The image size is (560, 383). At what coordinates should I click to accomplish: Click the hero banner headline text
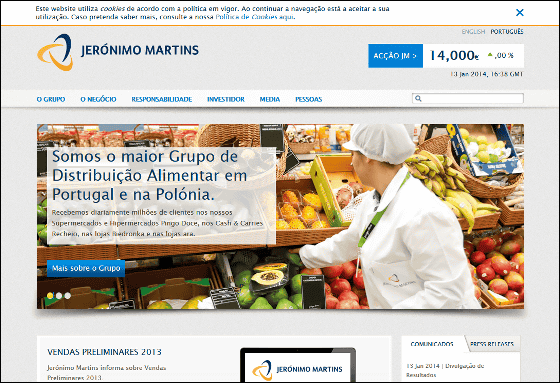[150, 175]
